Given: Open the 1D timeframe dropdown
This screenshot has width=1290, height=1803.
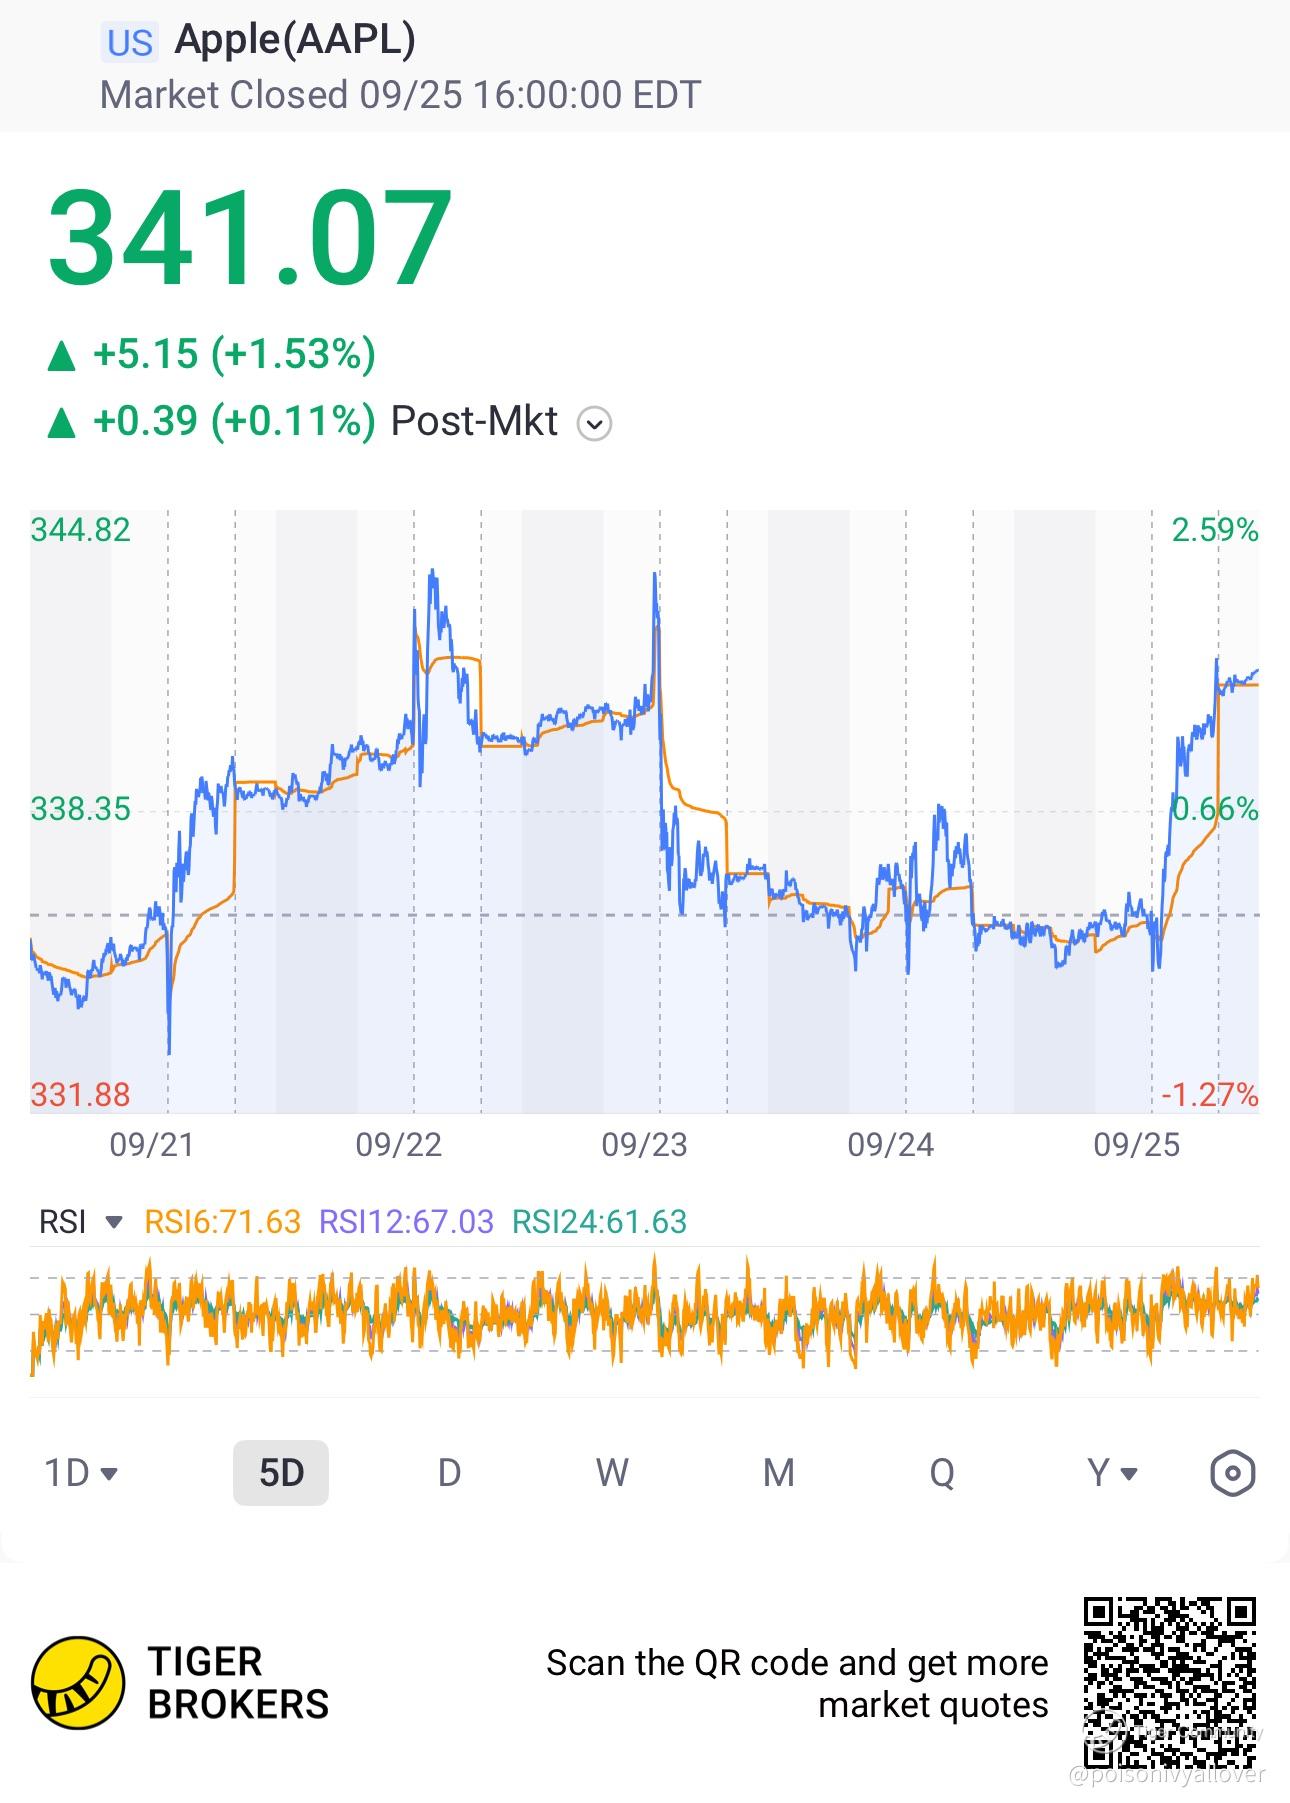Looking at the screenshot, I should 81,1473.
